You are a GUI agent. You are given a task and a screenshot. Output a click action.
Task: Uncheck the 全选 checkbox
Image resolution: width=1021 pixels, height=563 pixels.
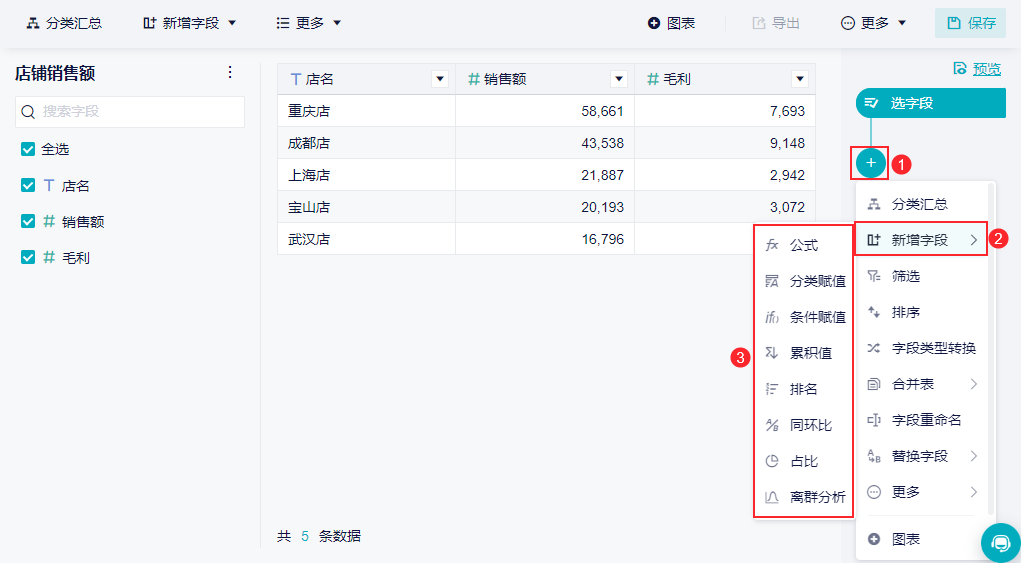pyautogui.click(x=28, y=149)
